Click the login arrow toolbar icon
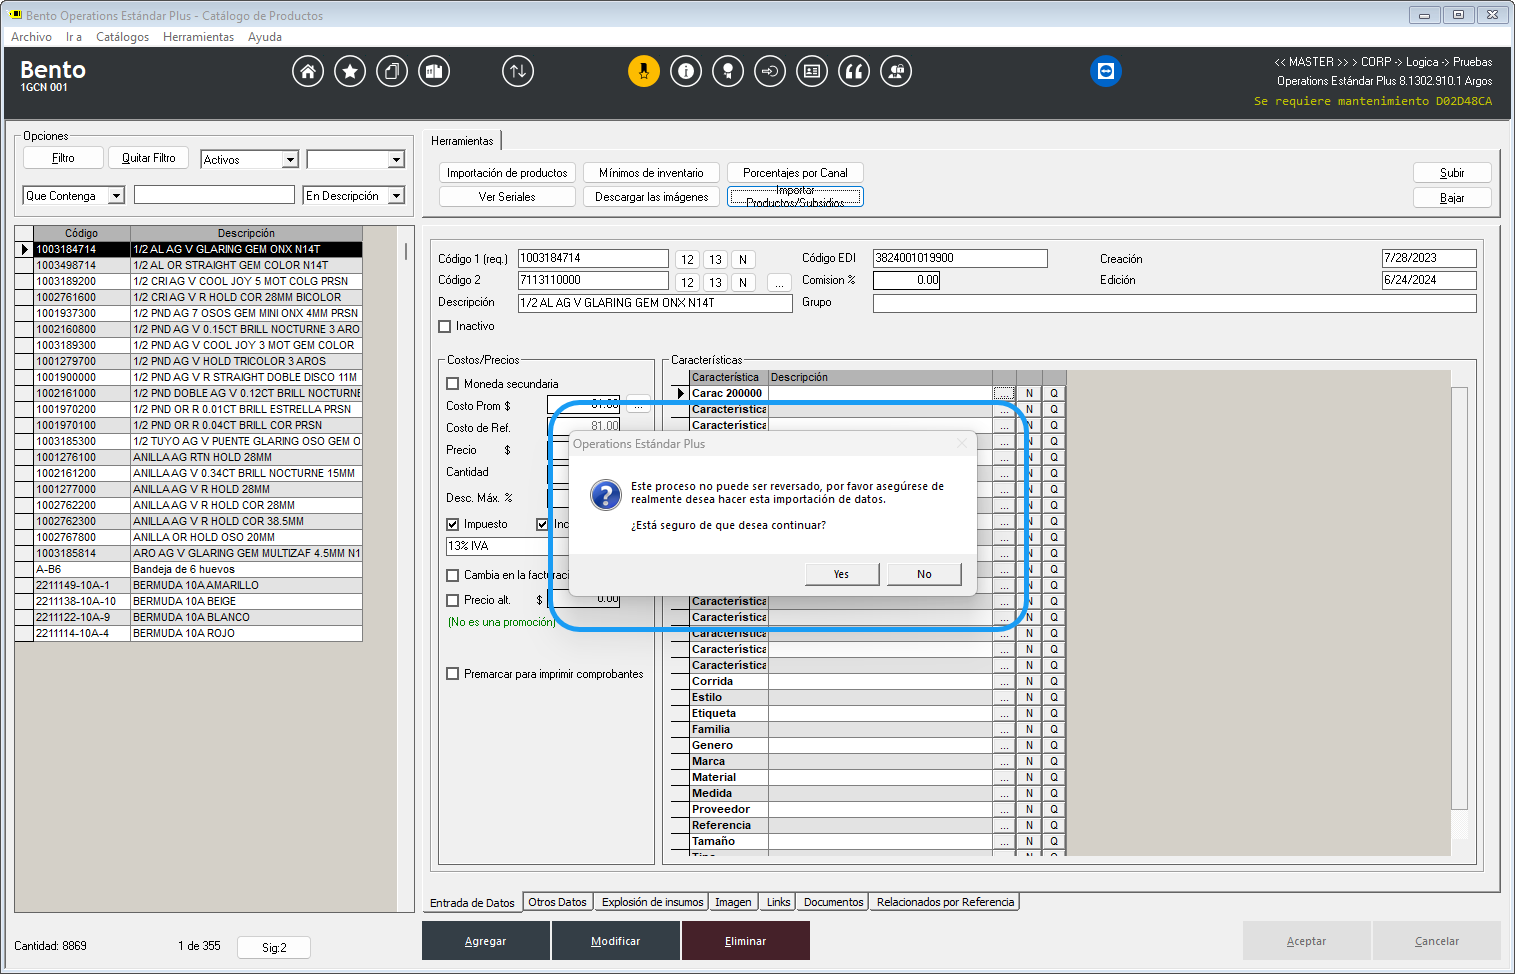The image size is (1515, 974). click(770, 71)
